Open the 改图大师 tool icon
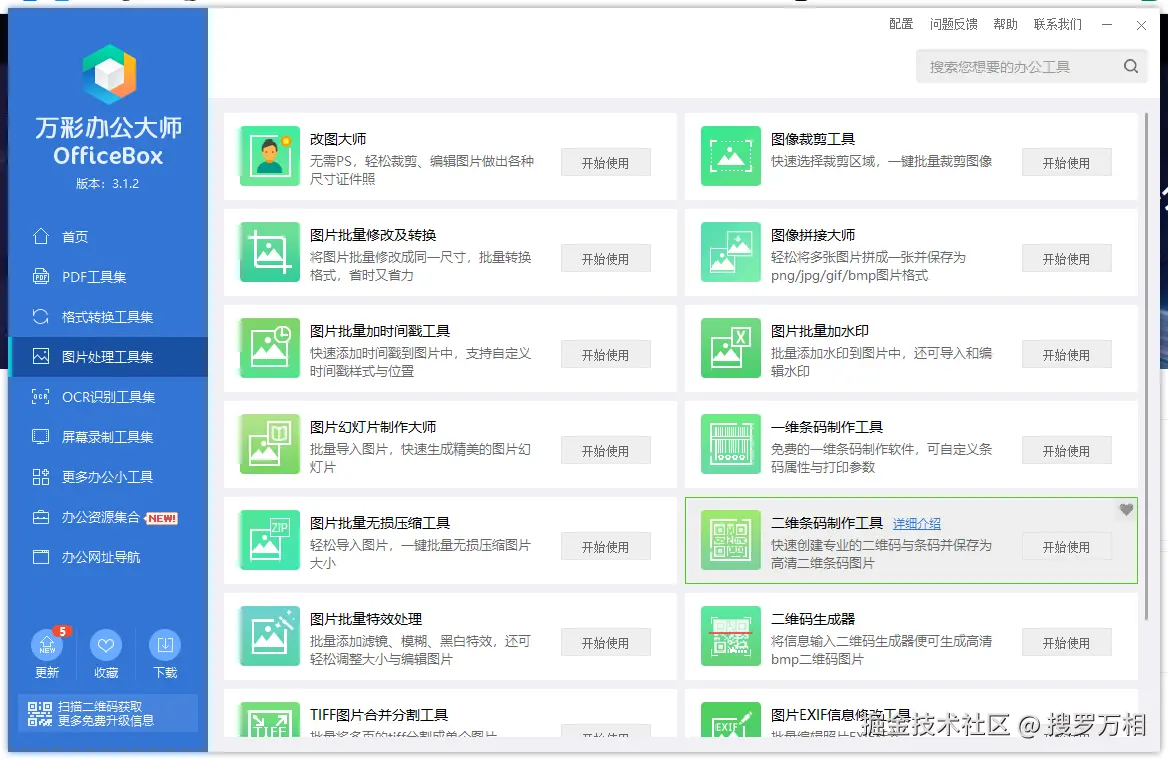The width and height of the screenshot is (1168, 760). [270, 156]
